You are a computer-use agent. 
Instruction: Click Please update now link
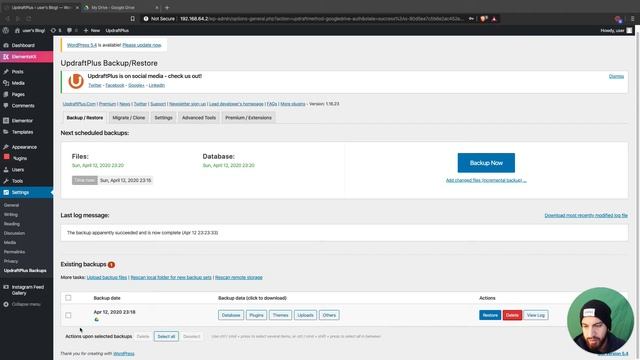tap(142, 45)
